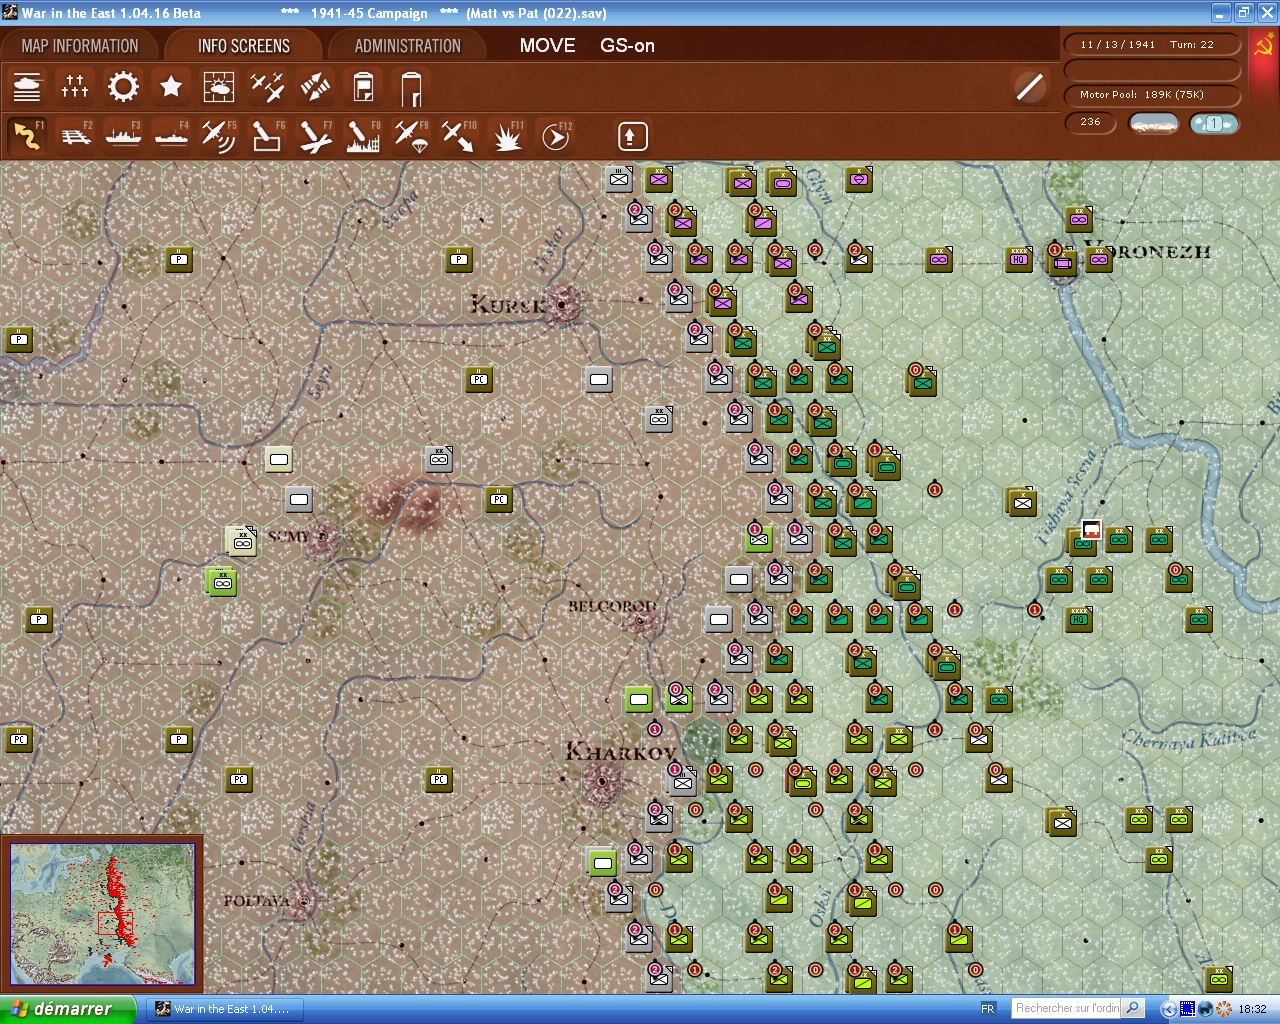Open the losses screen with cross grave markers

coord(75,87)
